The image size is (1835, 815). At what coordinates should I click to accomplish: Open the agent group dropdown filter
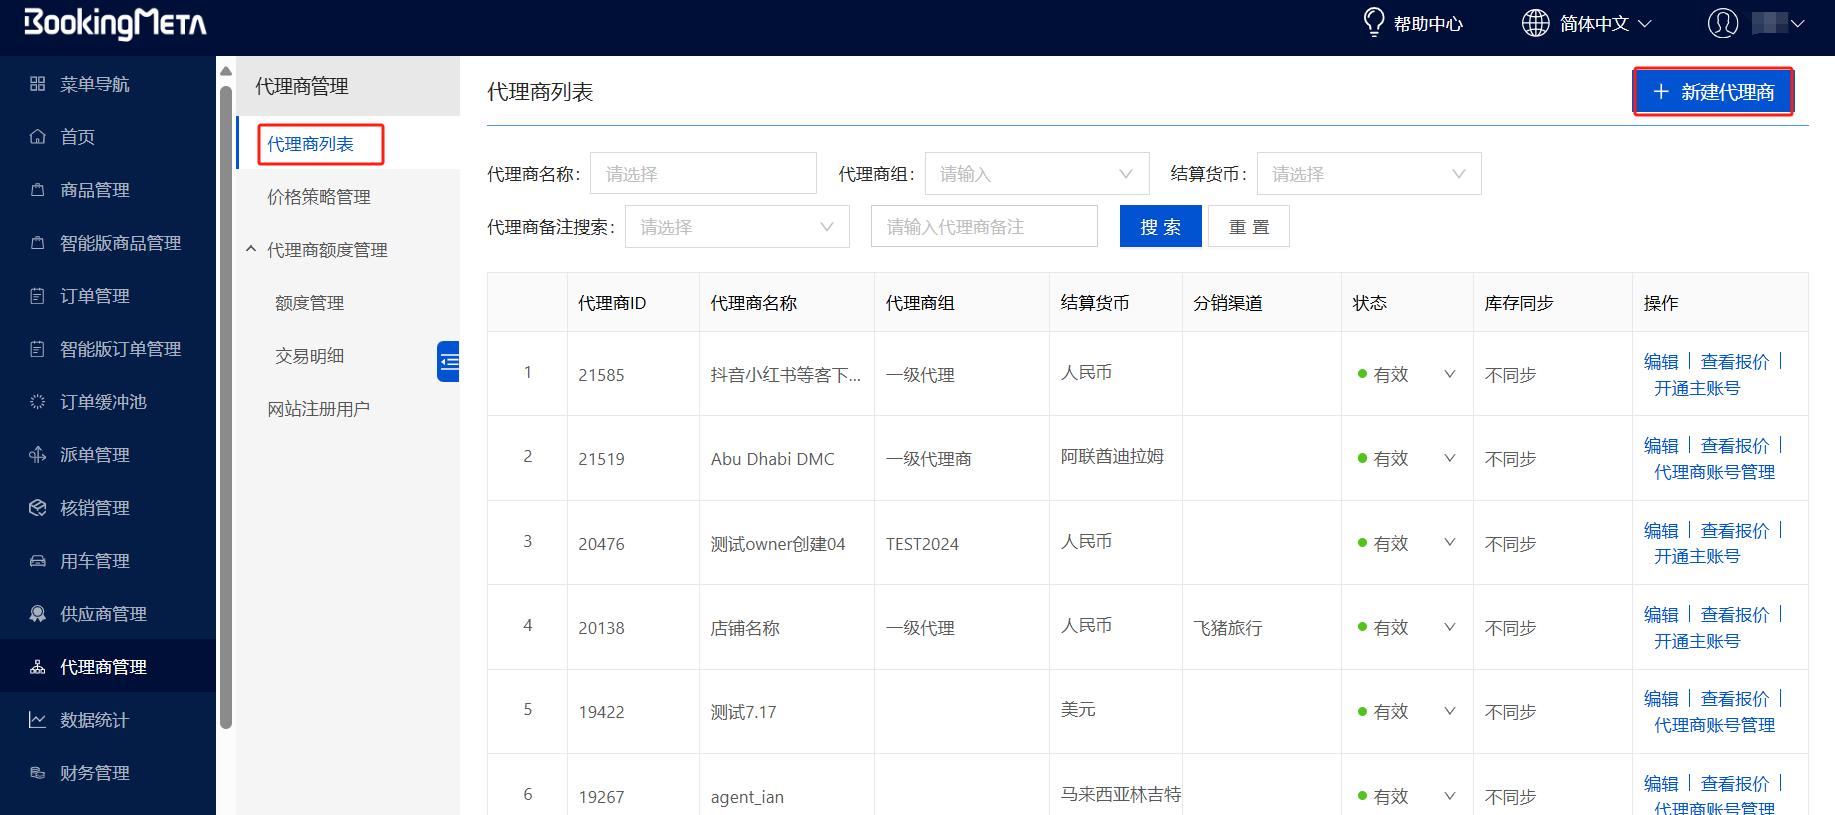tap(1036, 174)
